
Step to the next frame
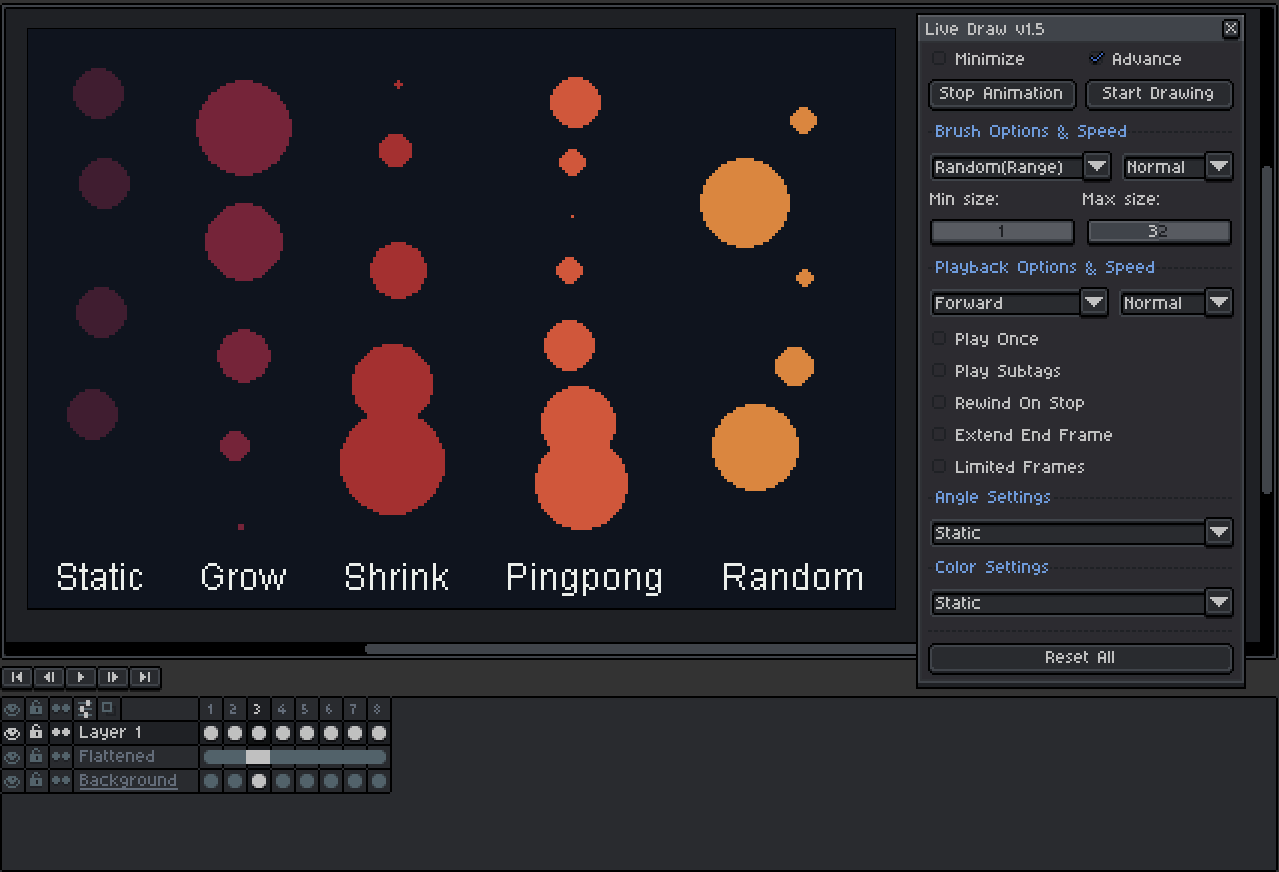(x=113, y=677)
